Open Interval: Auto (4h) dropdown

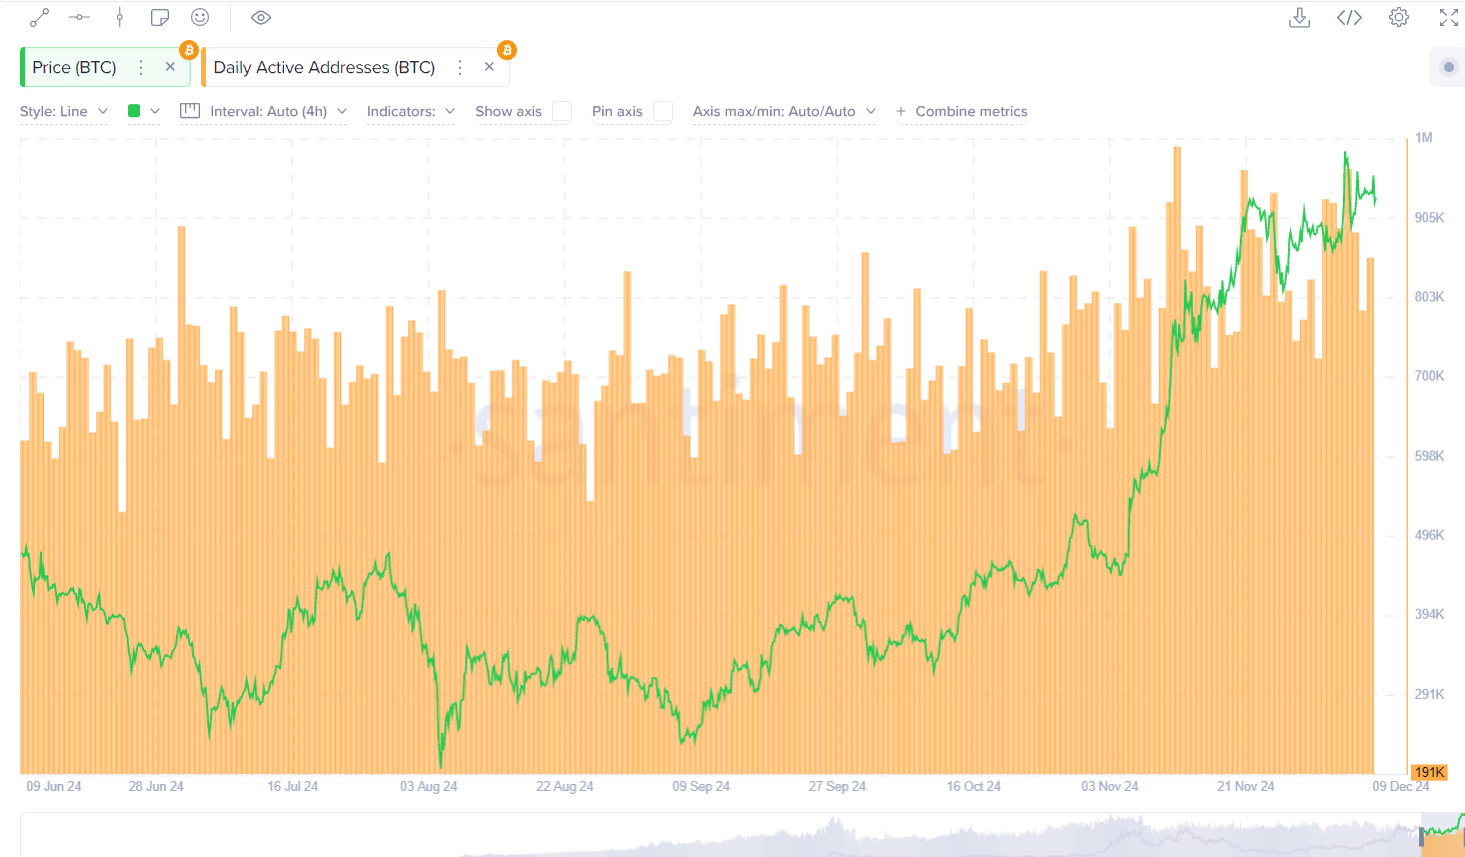tap(278, 112)
